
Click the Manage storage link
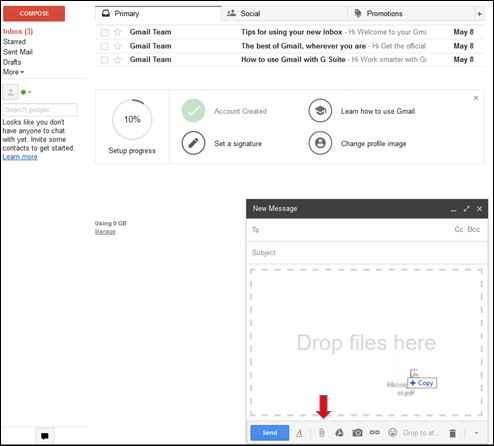[105, 232]
